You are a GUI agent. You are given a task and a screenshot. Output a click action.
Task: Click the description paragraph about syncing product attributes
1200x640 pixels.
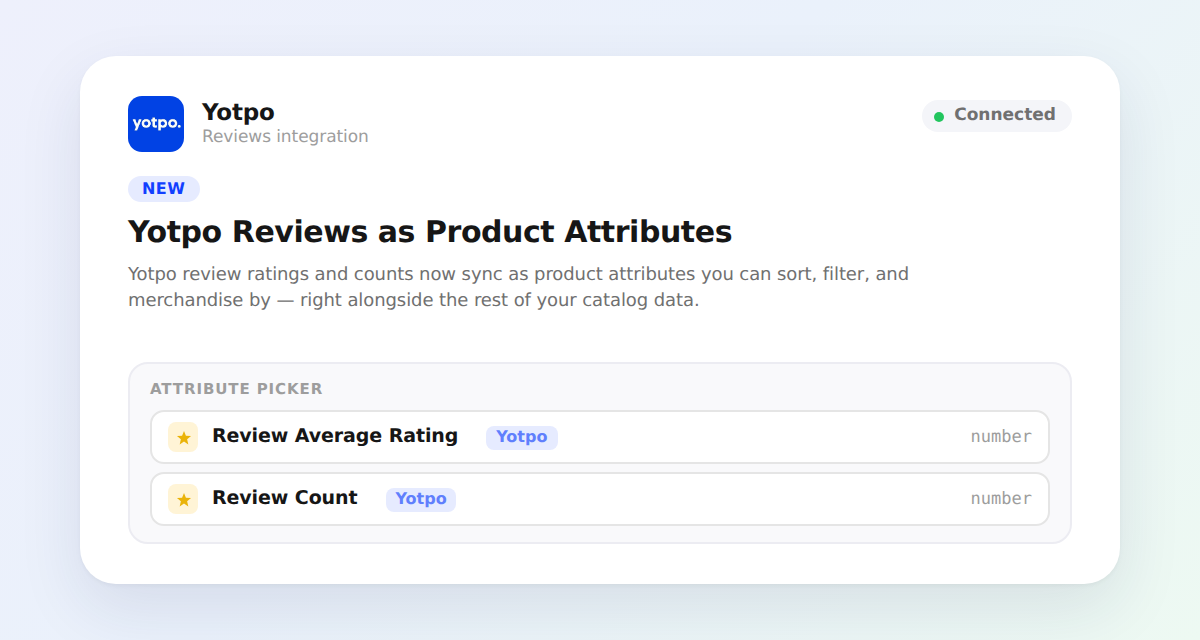(518, 287)
